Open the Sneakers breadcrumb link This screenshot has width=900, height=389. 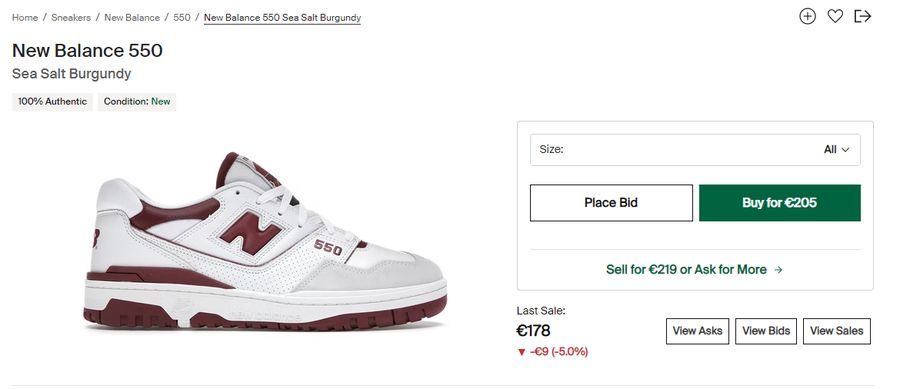tap(71, 17)
